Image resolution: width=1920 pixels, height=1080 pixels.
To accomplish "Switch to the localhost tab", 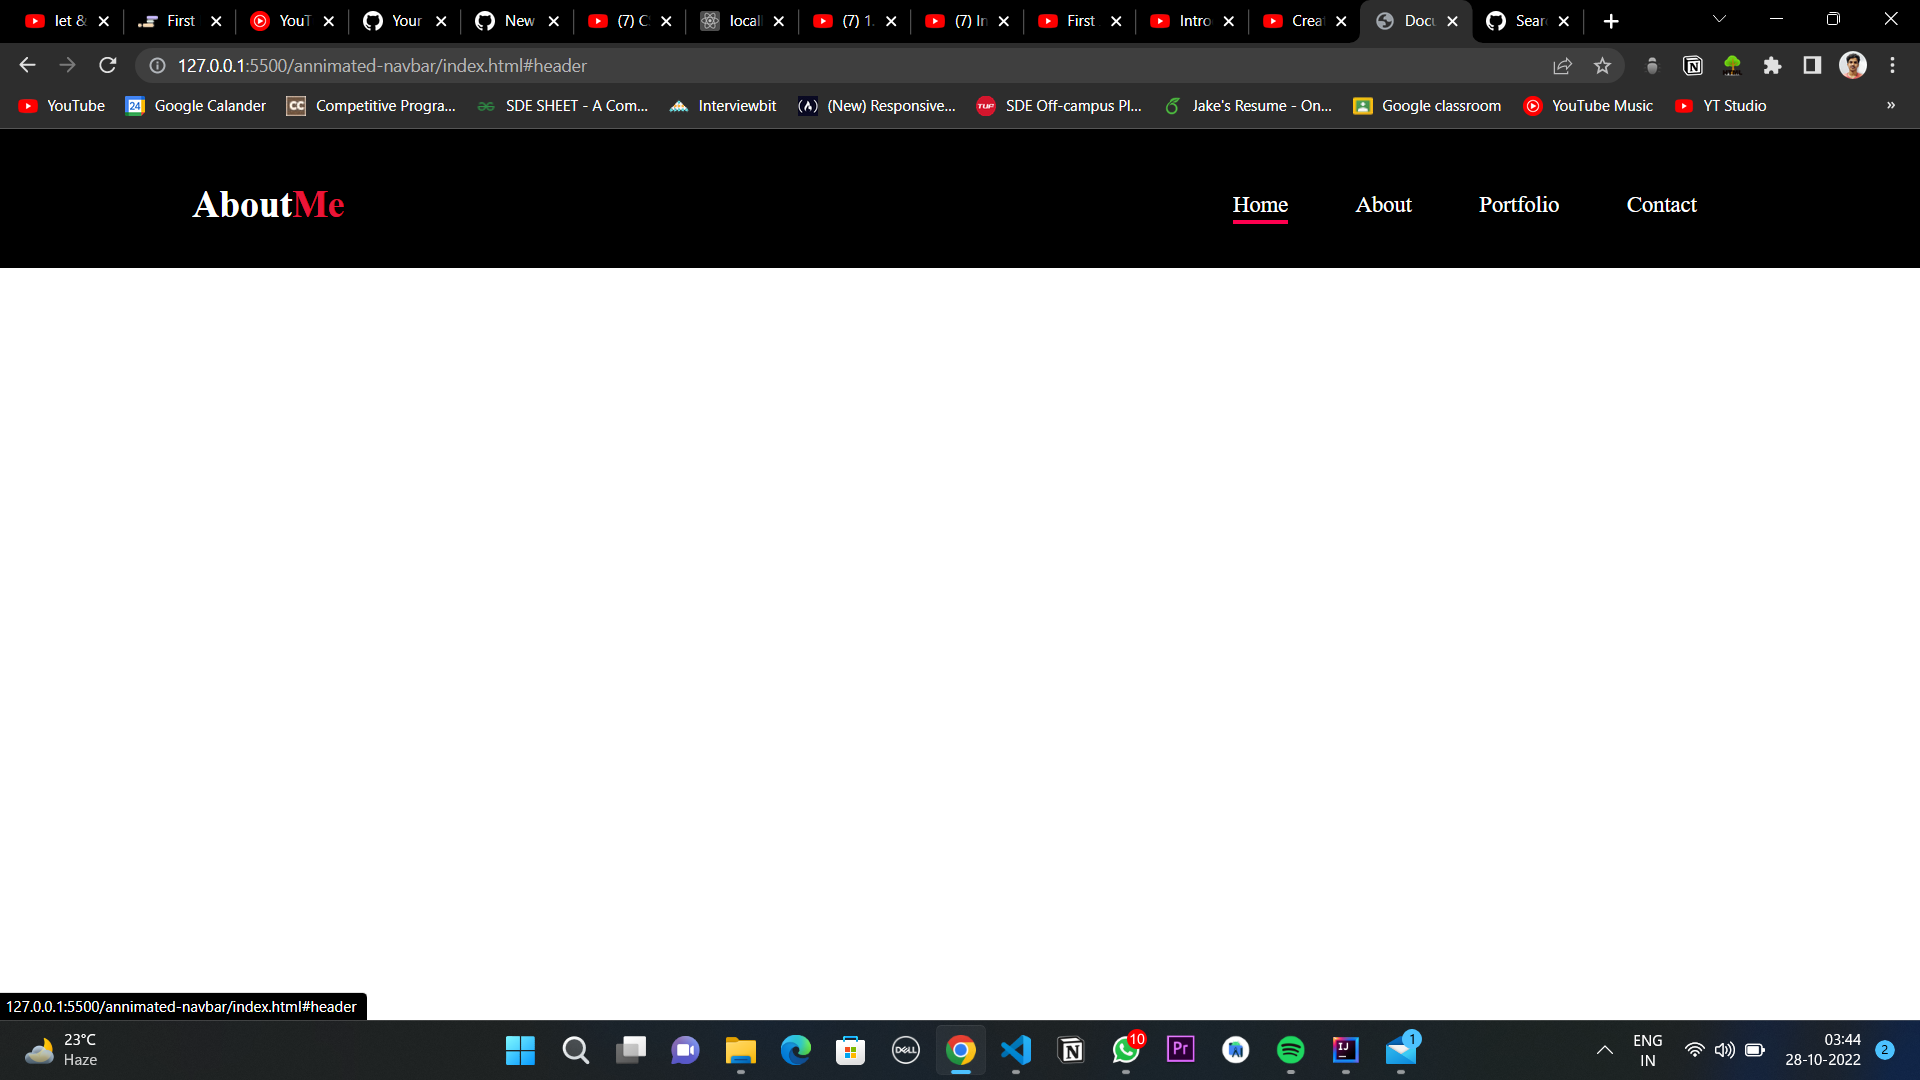I will [742, 21].
